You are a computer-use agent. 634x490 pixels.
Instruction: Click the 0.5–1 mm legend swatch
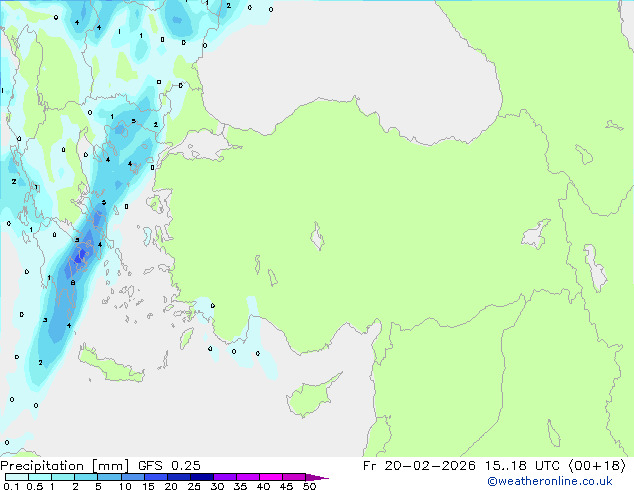tap(40, 477)
